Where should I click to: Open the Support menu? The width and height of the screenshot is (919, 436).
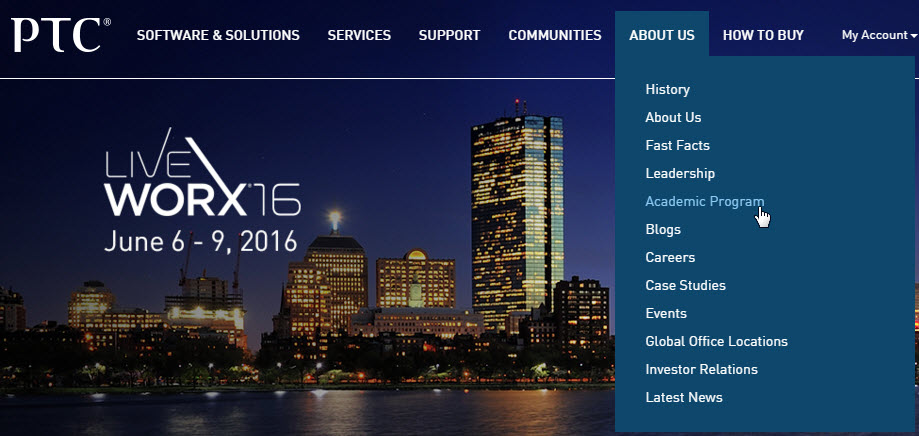(x=450, y=35)
